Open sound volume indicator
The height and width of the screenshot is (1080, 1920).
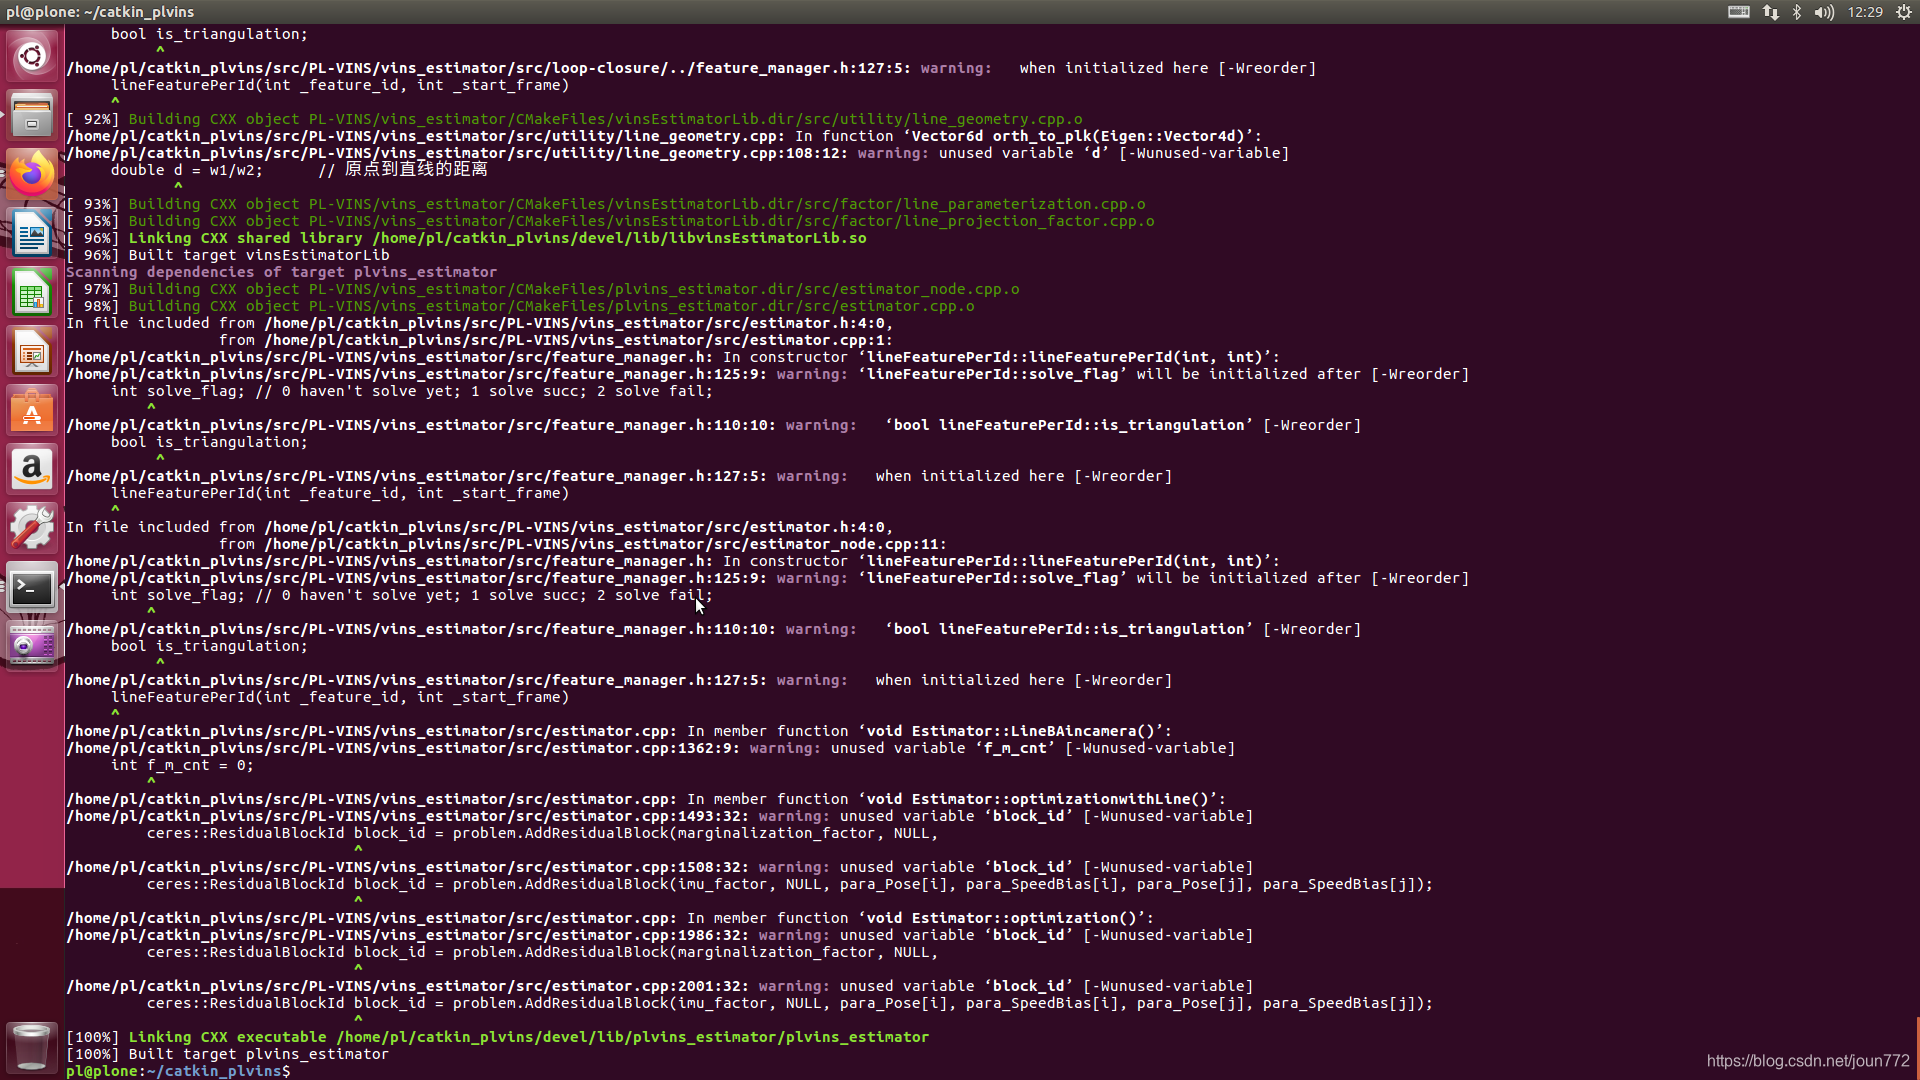(x=1824, y=12)
